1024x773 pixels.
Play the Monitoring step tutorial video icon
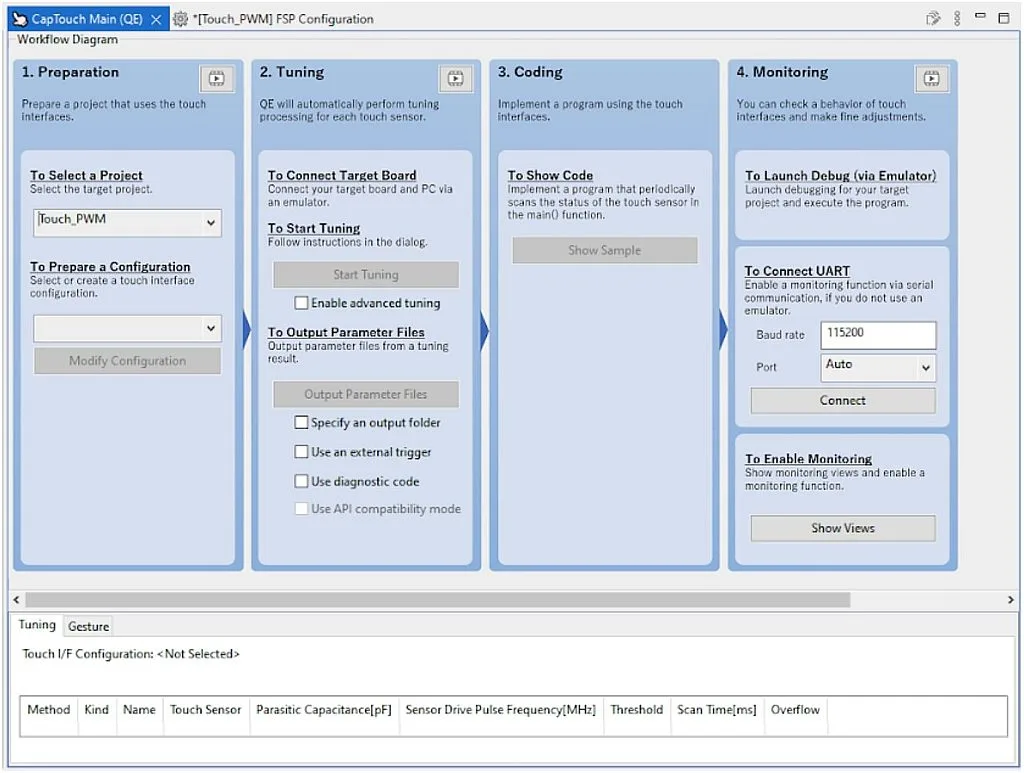point(931,78)
